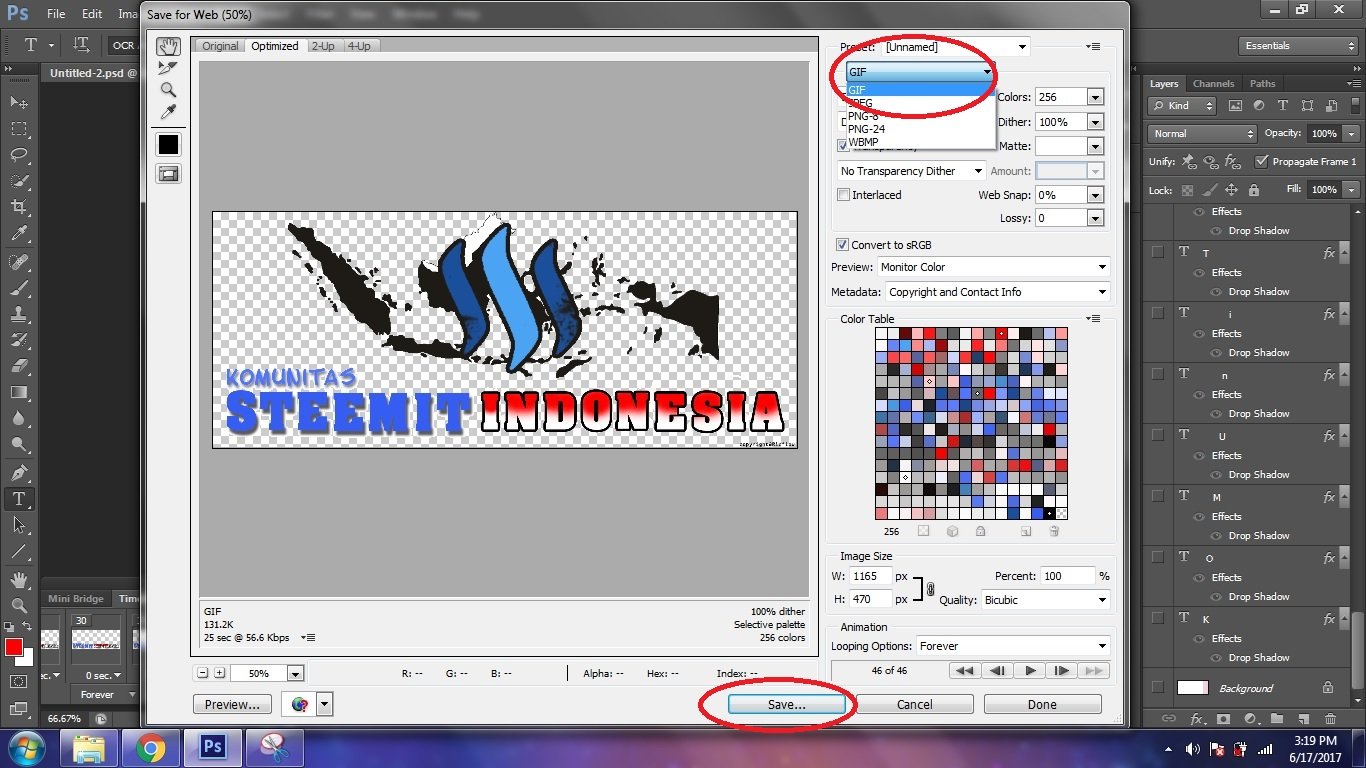Add new color to Color Table icon

1026,532
